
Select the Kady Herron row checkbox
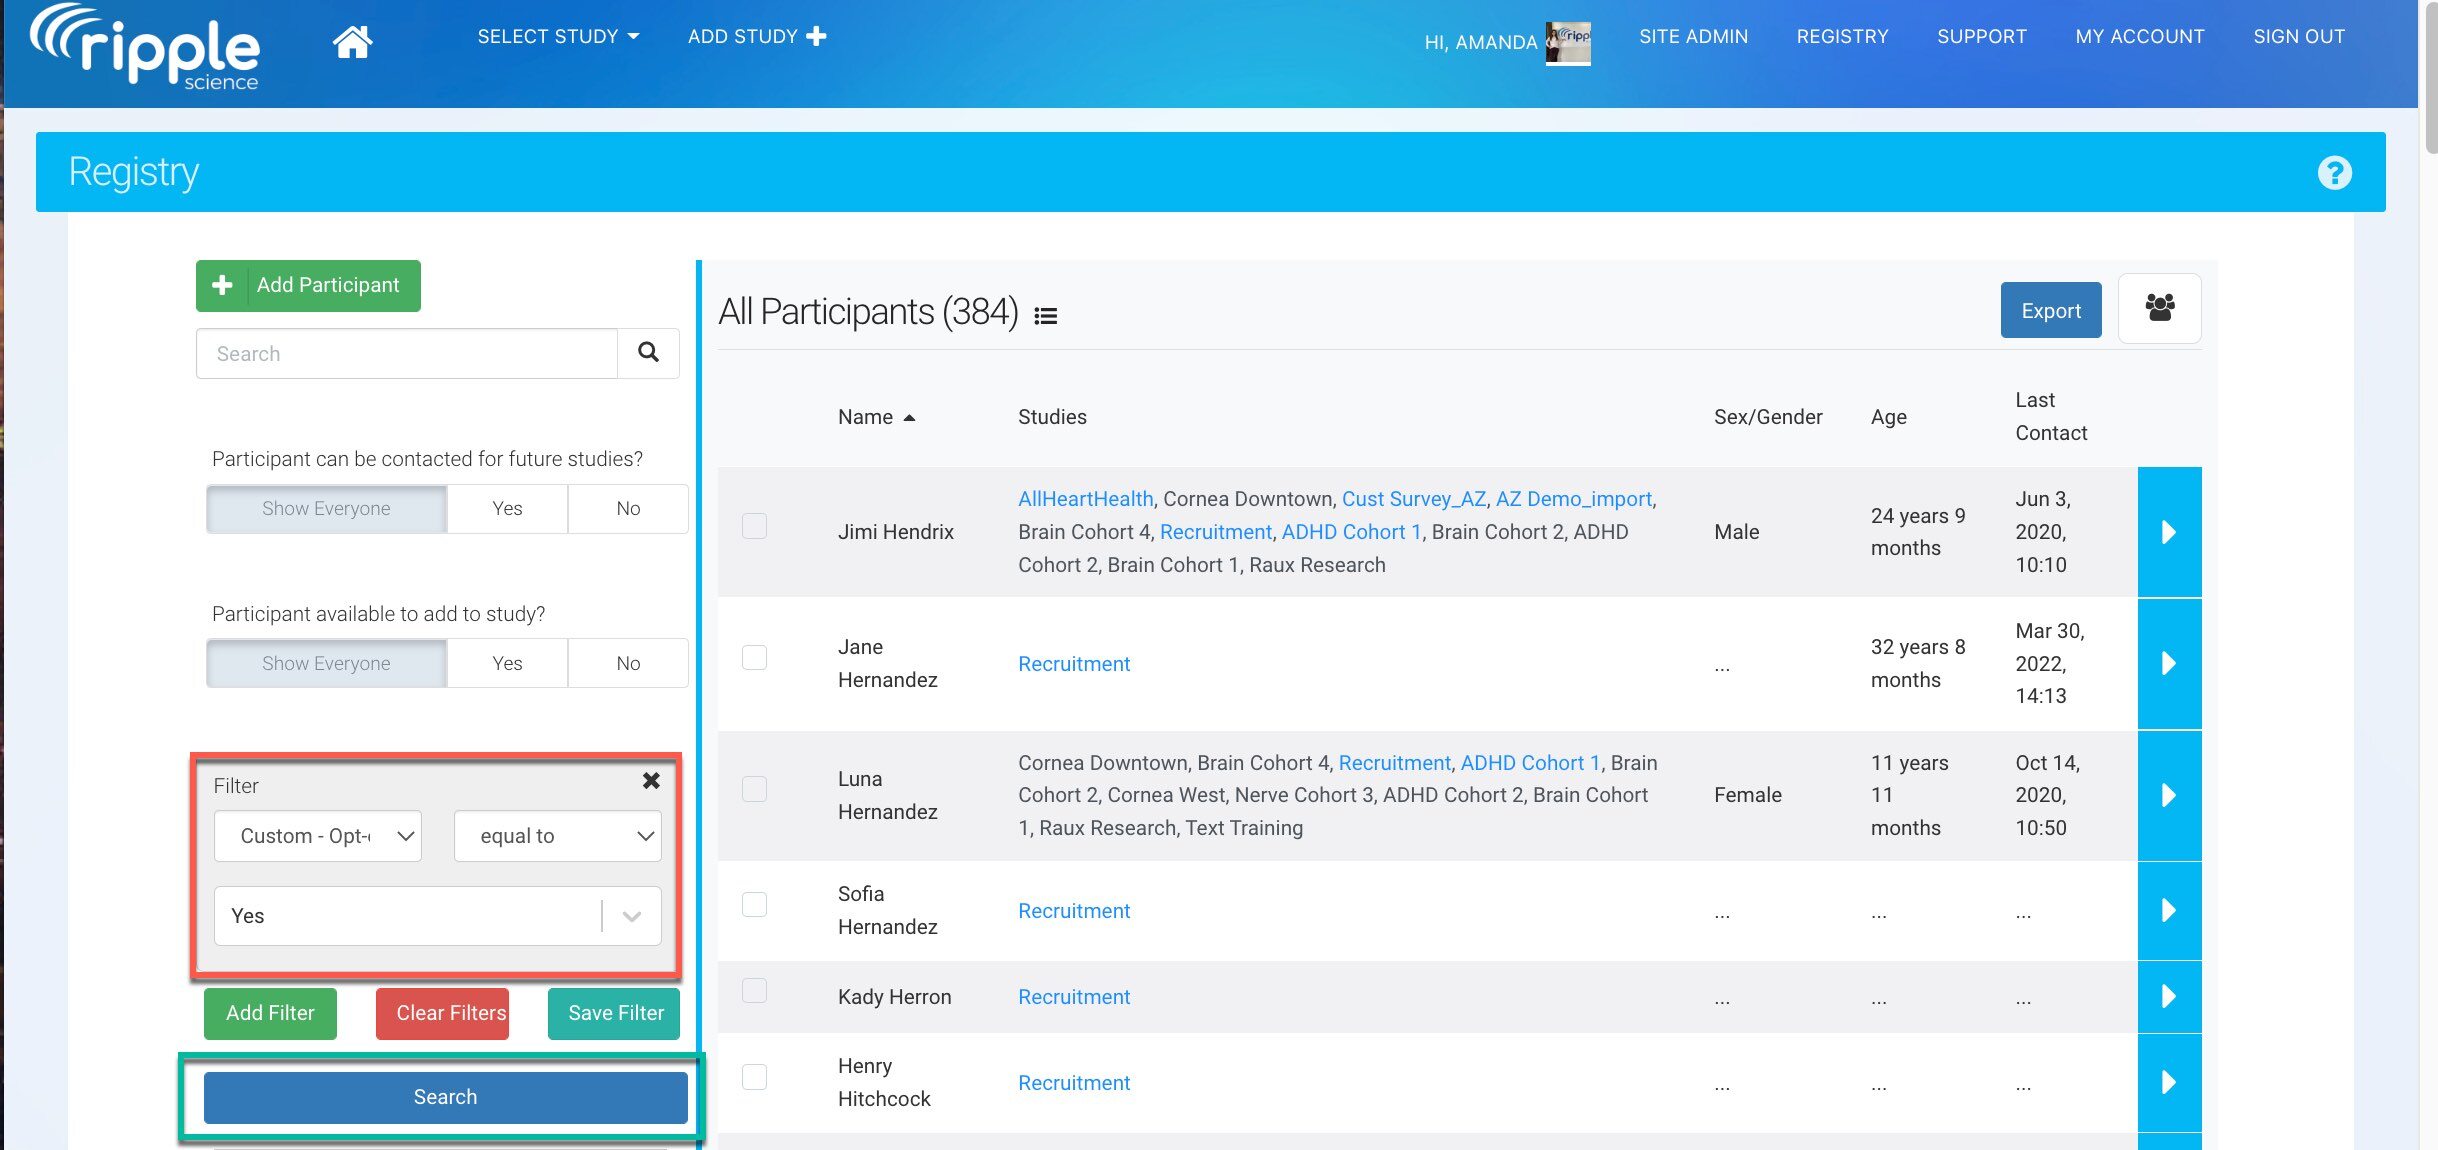[755, 991]
